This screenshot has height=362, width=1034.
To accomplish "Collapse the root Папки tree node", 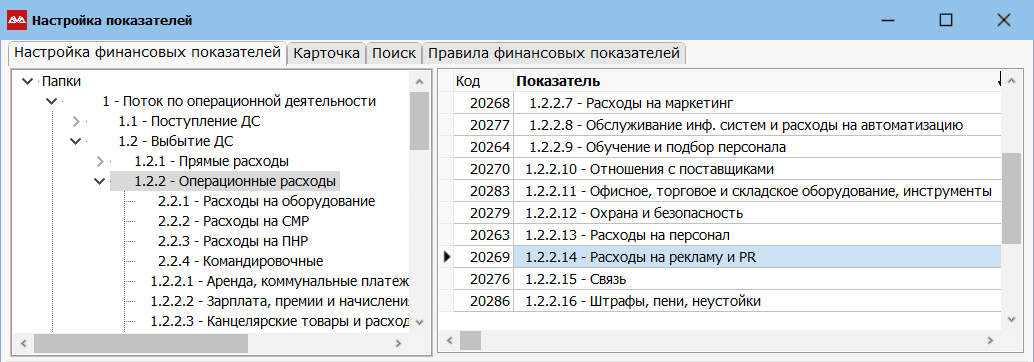I will [27, 81].
